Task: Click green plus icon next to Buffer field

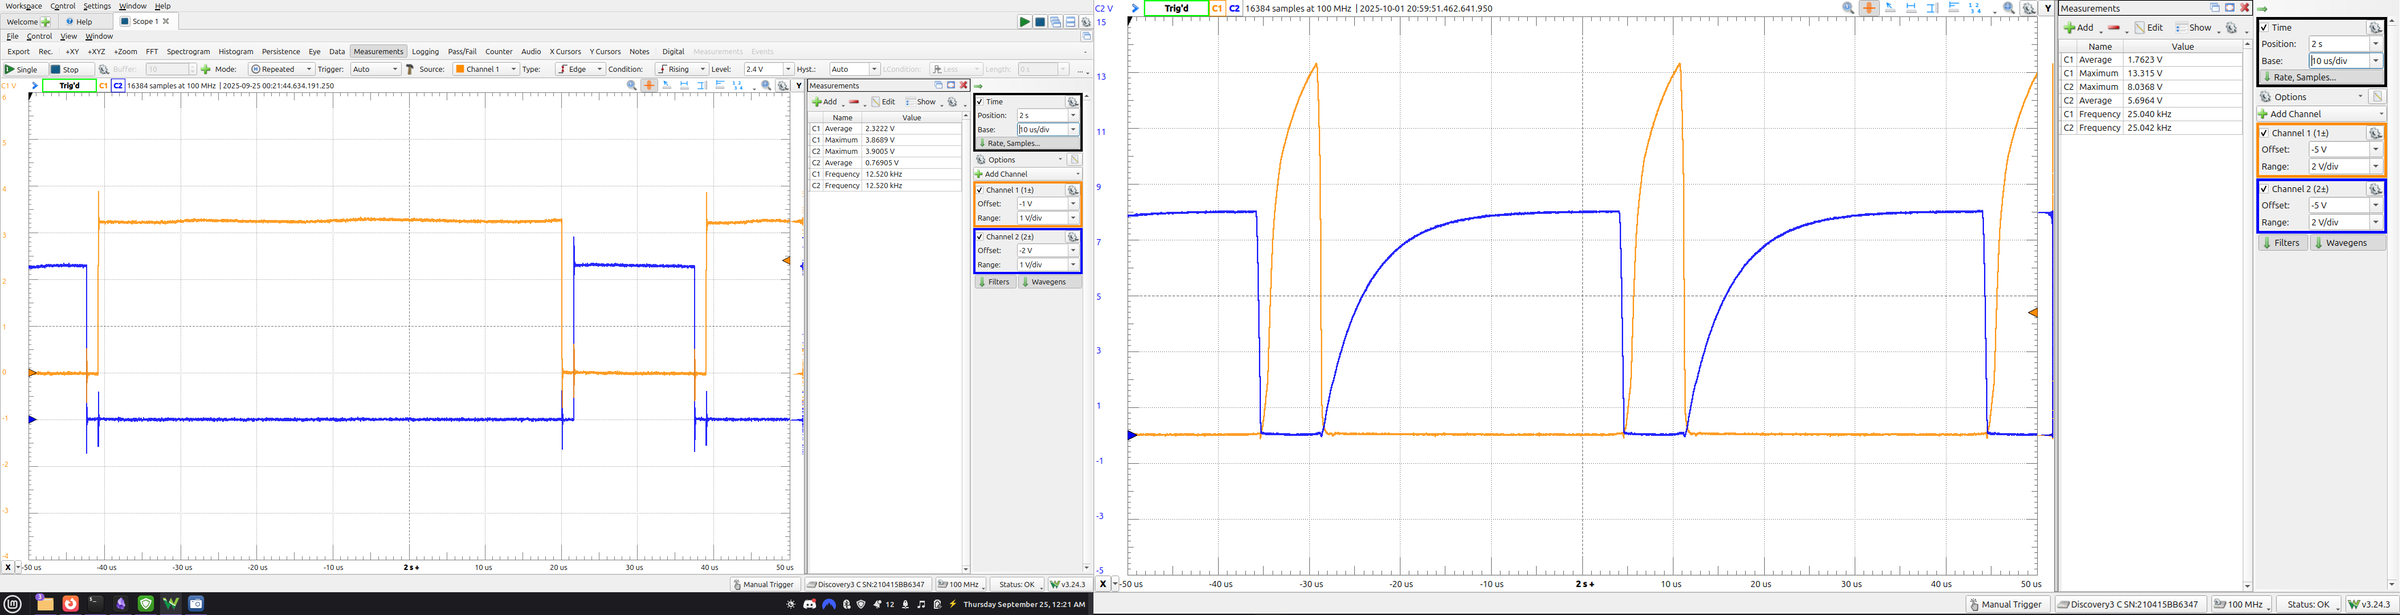Action: (205, 69)
